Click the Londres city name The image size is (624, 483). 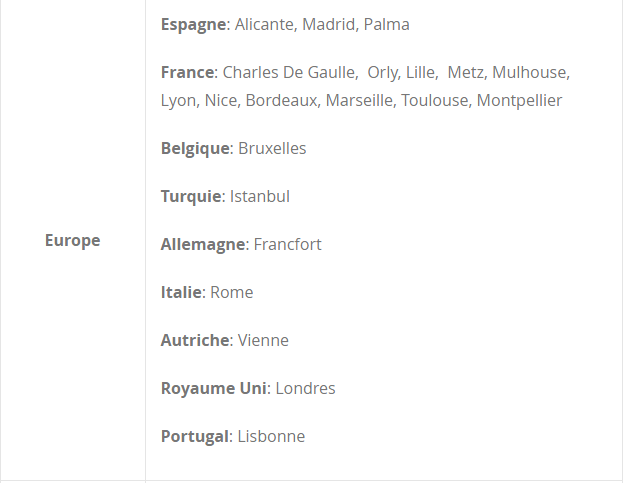point(305,388)
